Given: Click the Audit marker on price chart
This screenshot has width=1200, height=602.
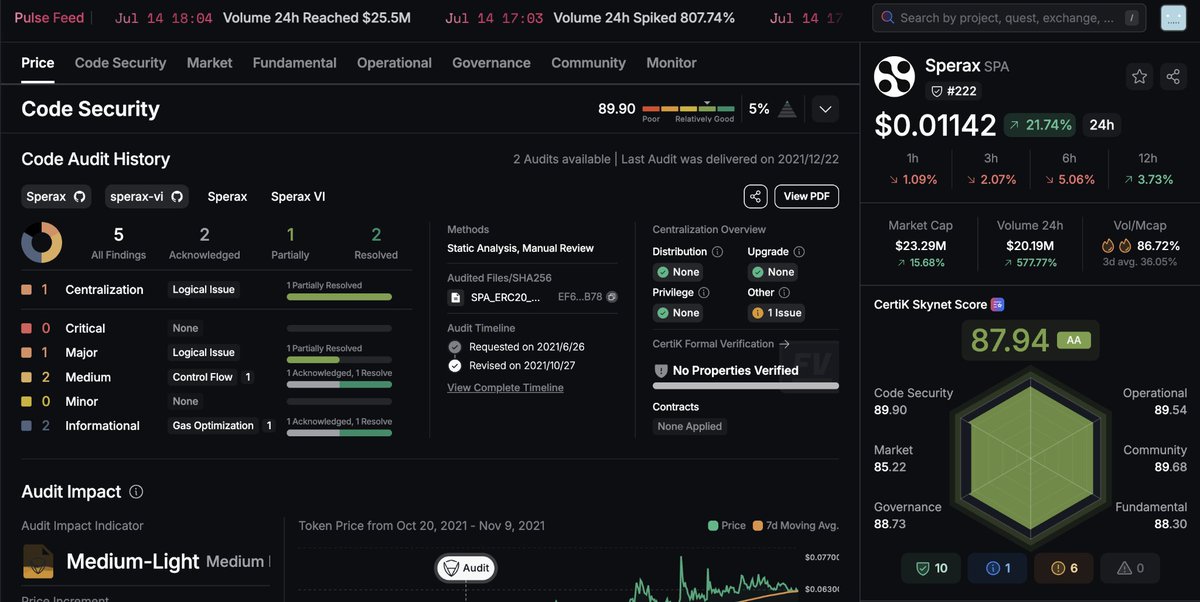Looking at the screenshot, I should tap(466, 568).
